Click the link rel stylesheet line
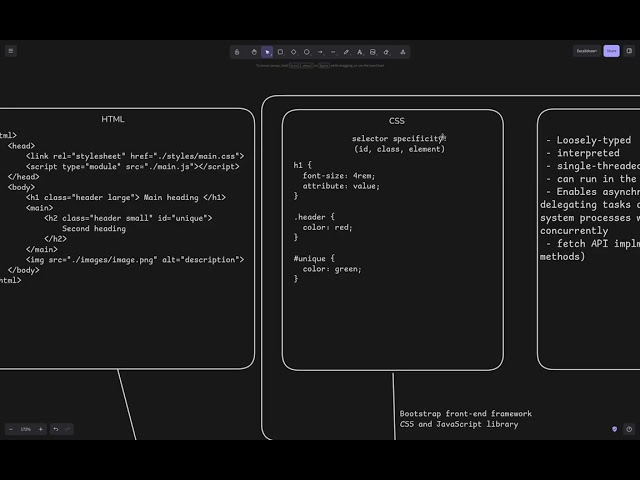 coord(135,156)
